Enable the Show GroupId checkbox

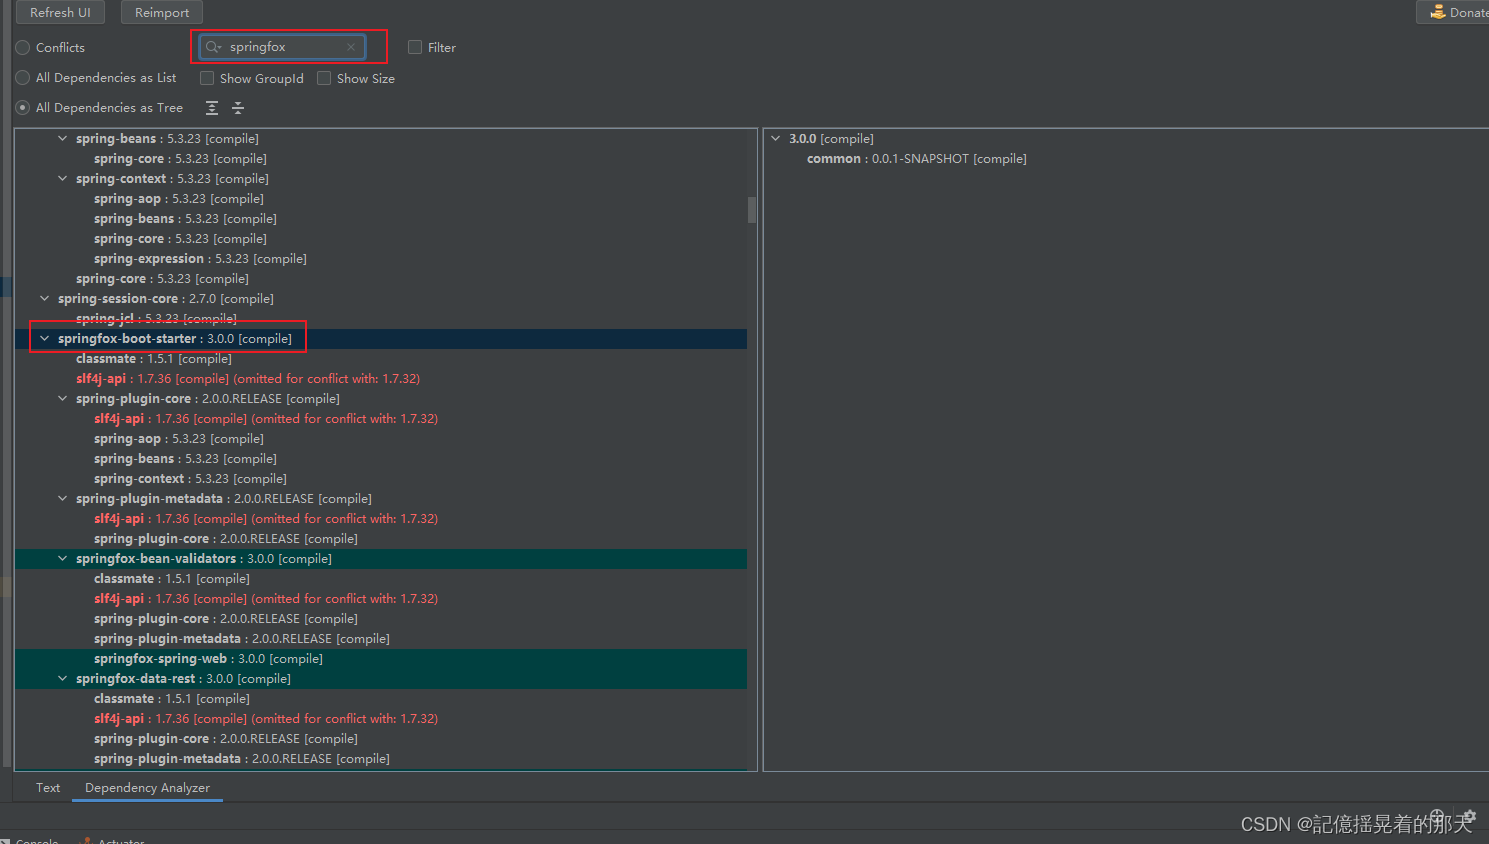207,77
